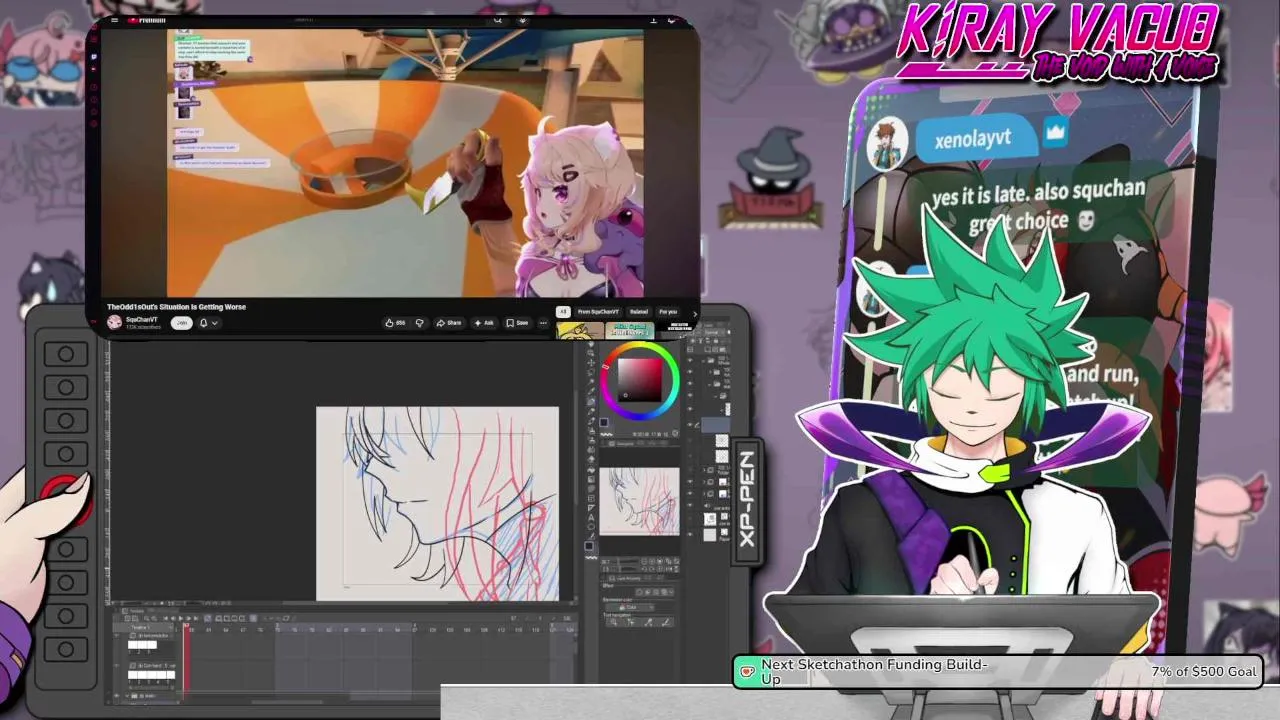
Task: Select the All recommendations chip
Action: 563,312
